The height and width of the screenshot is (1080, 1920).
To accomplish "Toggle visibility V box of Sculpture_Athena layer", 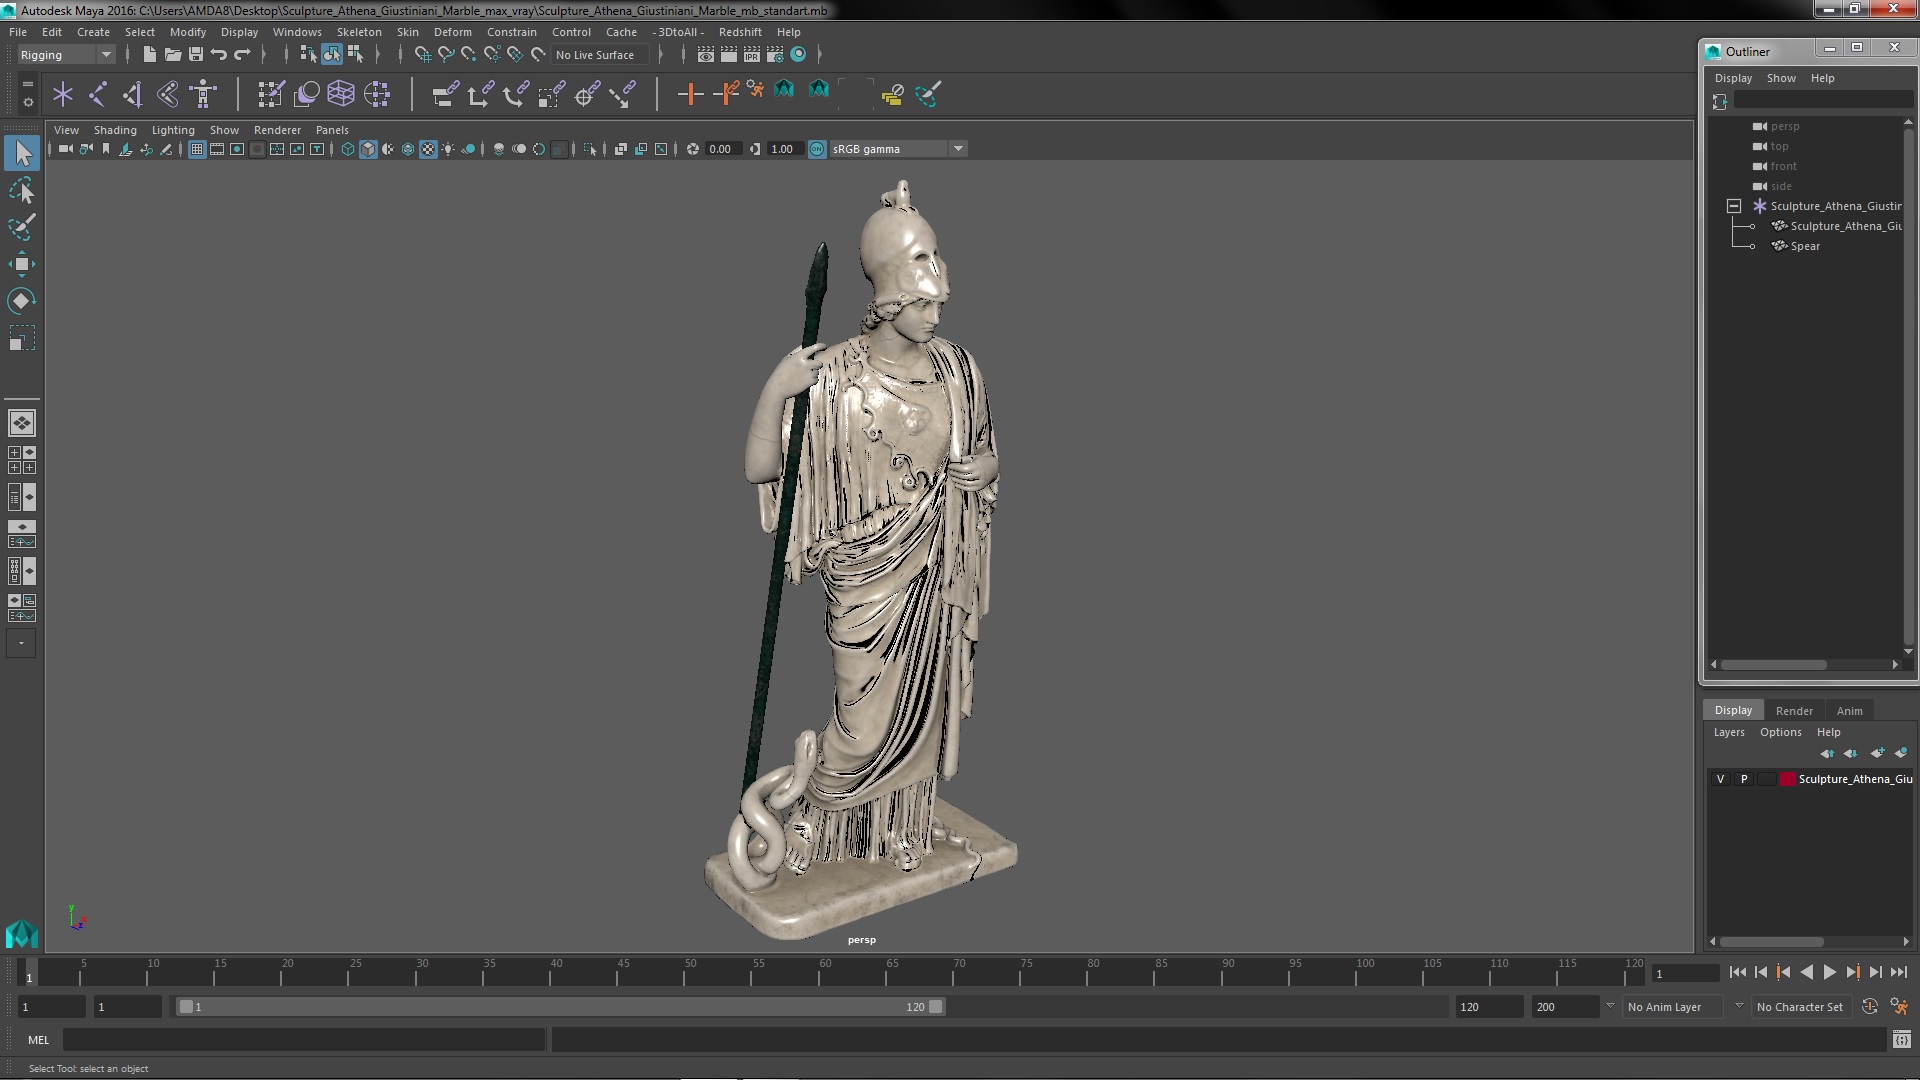I will point(1720,779).
